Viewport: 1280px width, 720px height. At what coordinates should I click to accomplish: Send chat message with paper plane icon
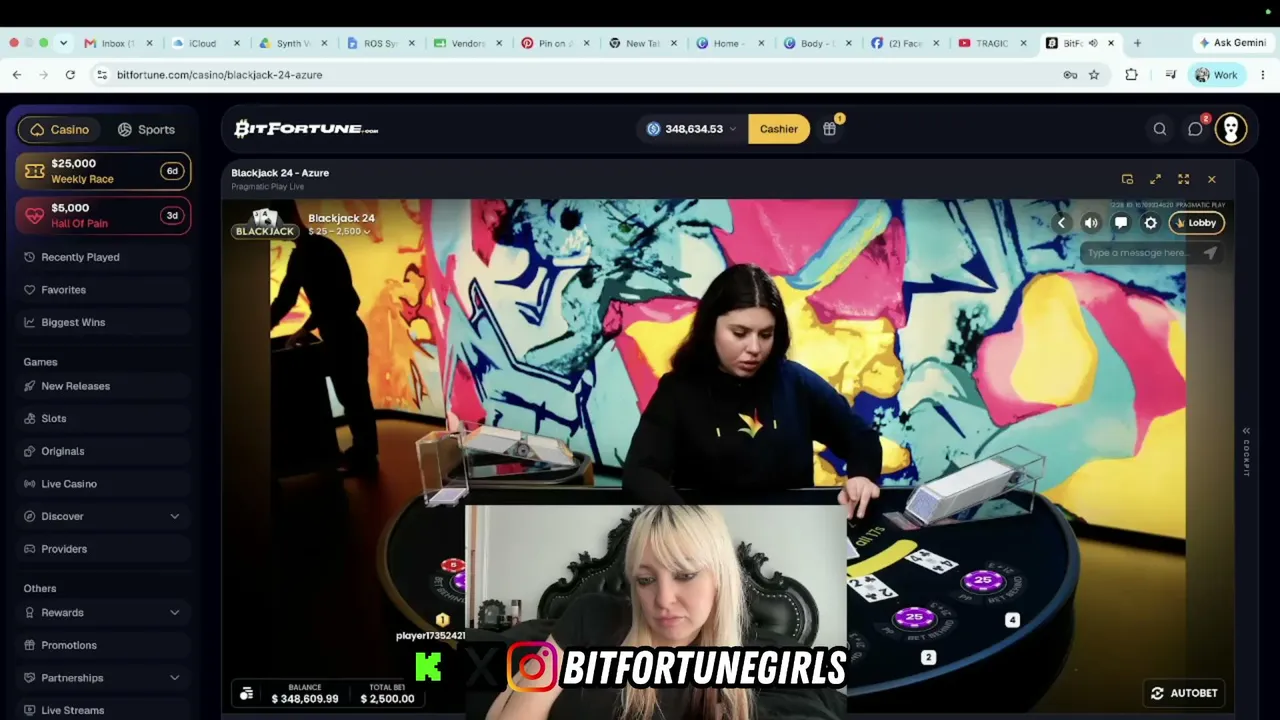[1210, 253]
